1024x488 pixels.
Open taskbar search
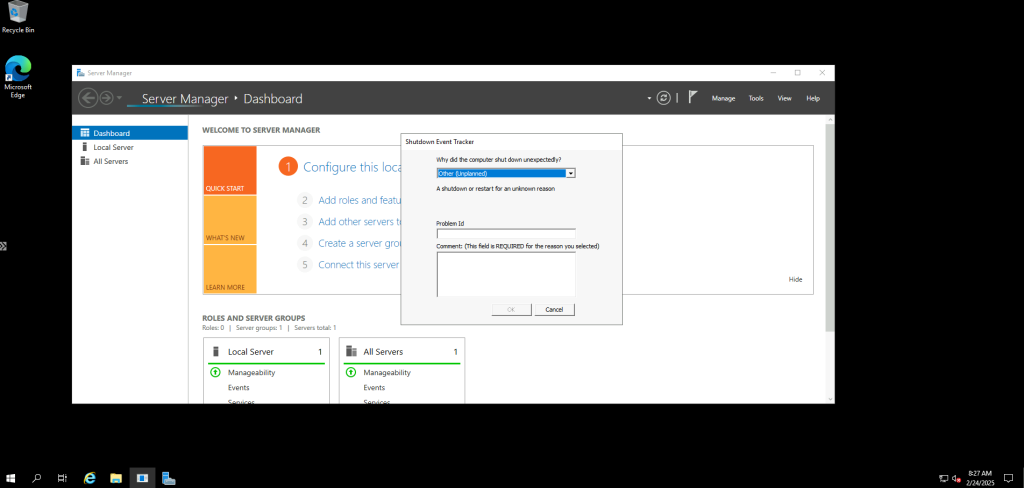[x=37, y=478]
